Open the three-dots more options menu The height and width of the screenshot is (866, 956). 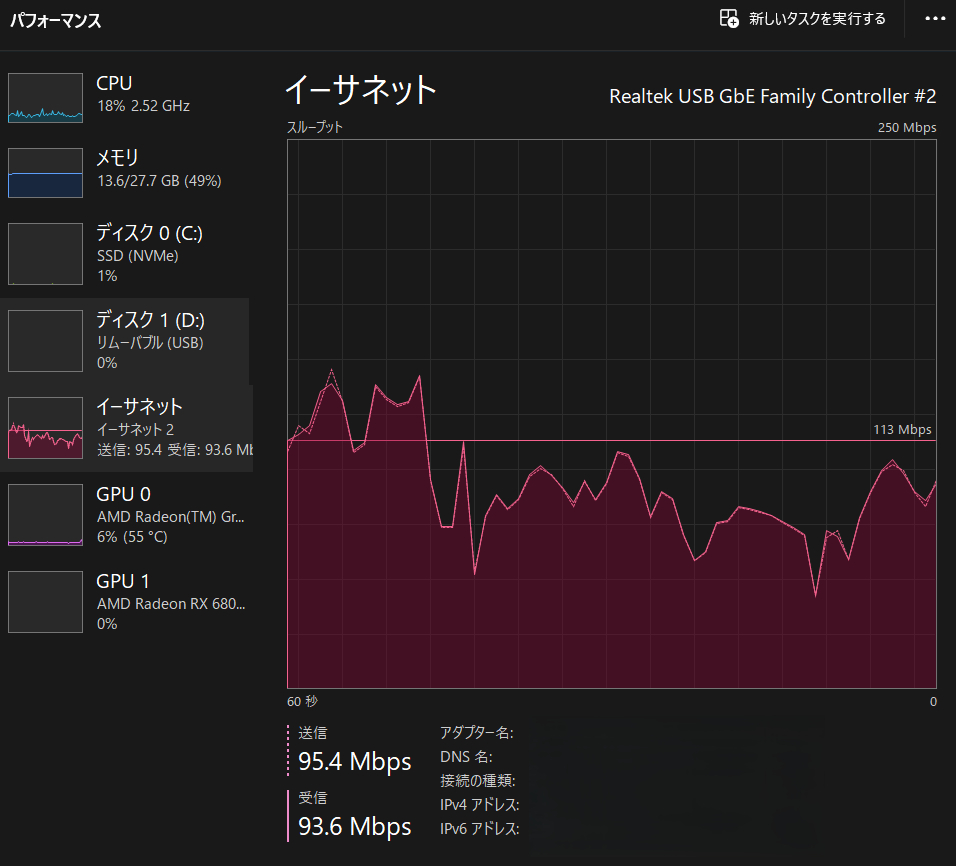point(935,19)
